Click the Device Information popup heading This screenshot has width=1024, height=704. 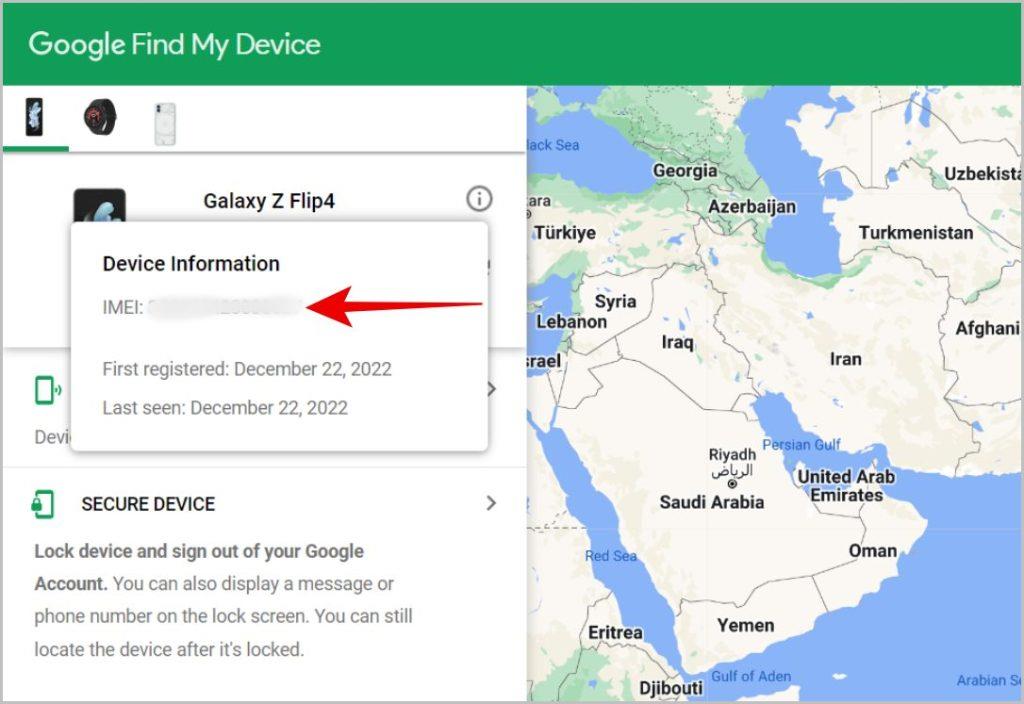click(x=191, y=264)
